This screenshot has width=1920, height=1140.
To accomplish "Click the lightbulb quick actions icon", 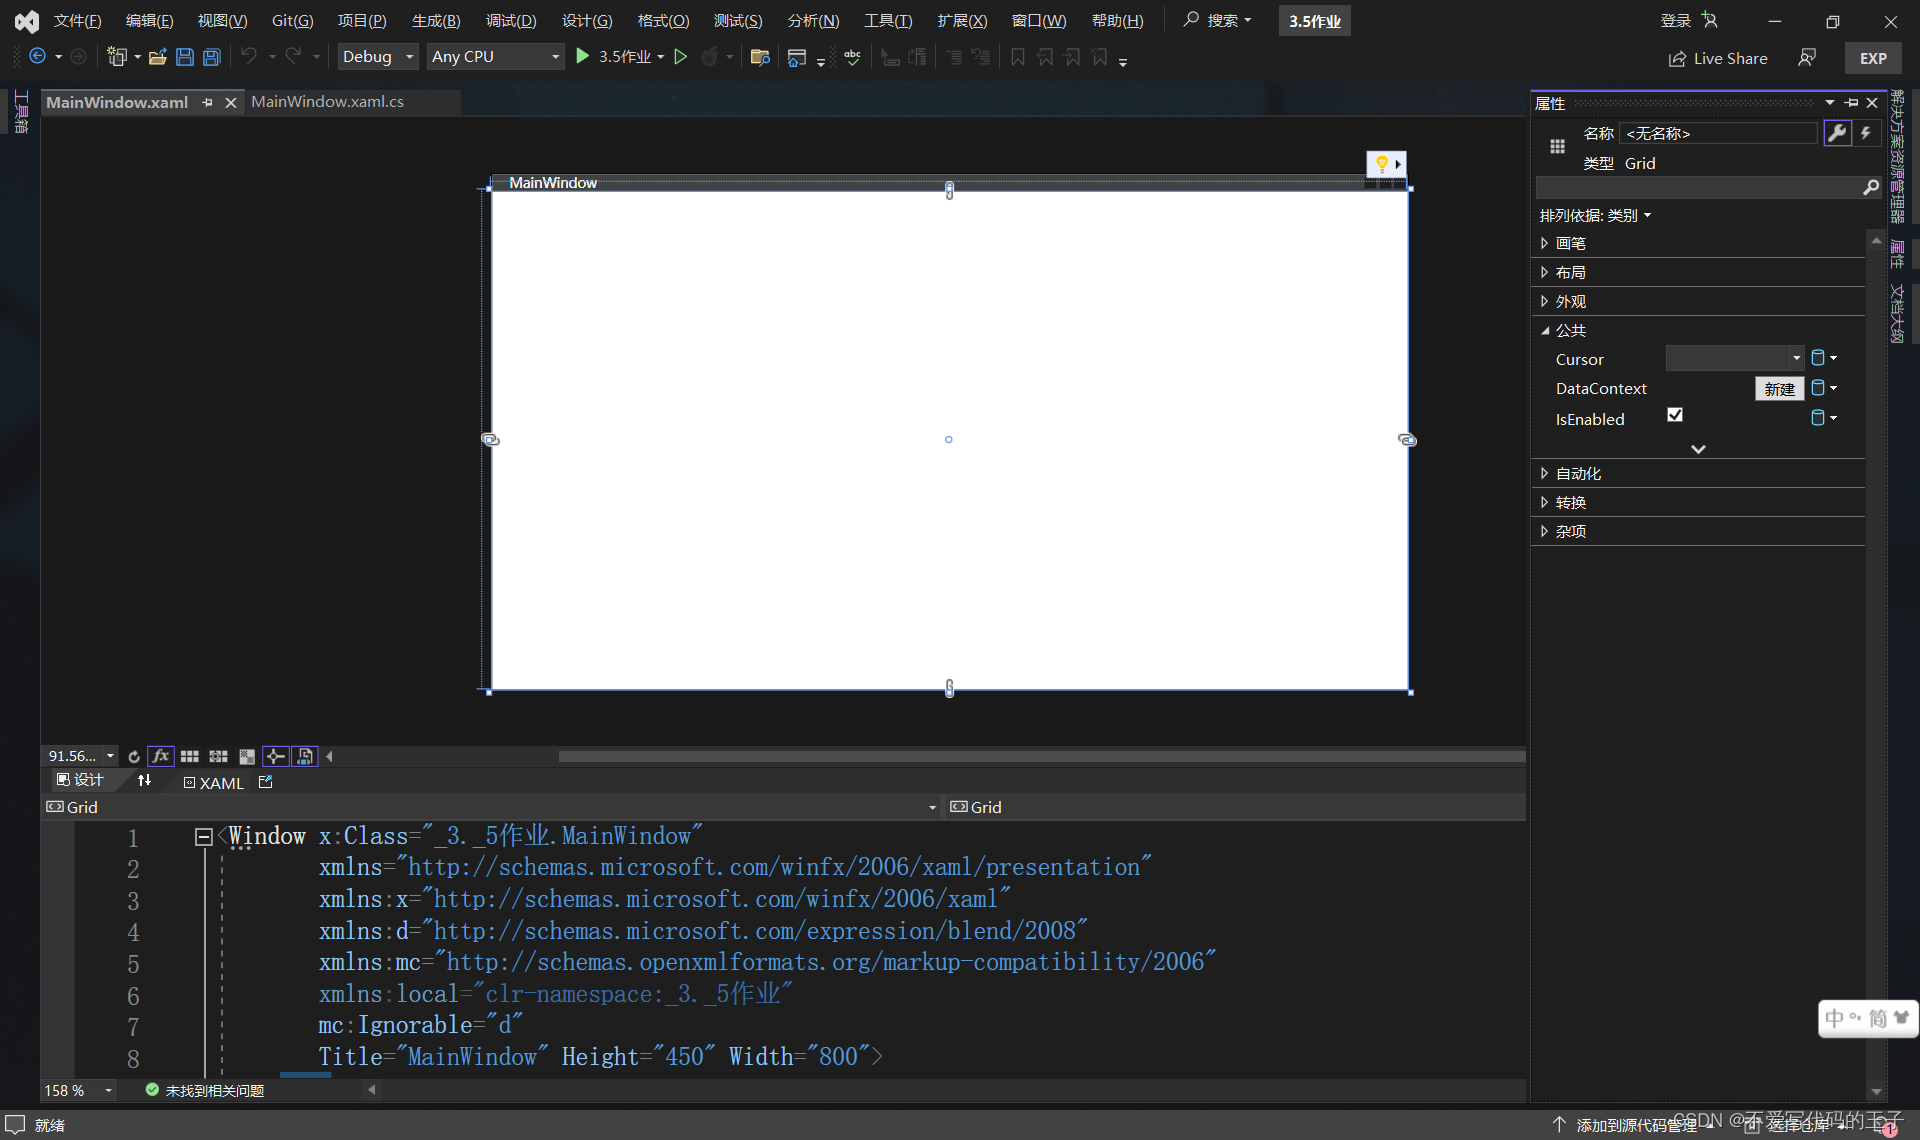I will (x=1381, y=164).
